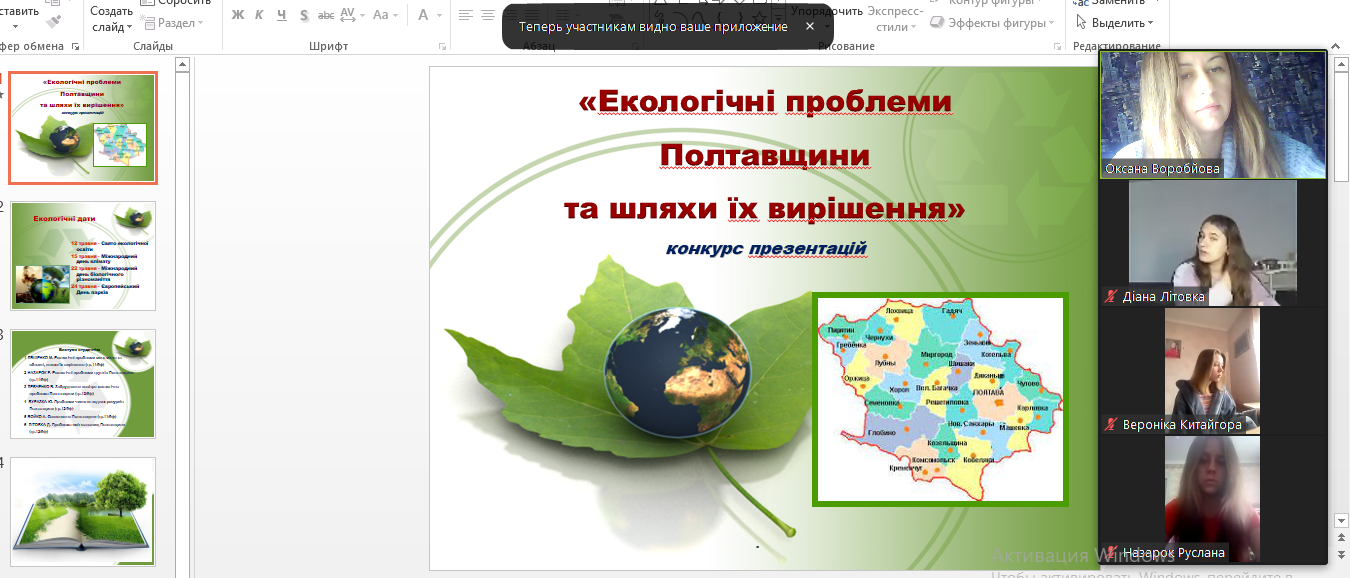Toggle bold (Ж) text formatting
The image size is (1350, 578).
click(x=237, y=15)
